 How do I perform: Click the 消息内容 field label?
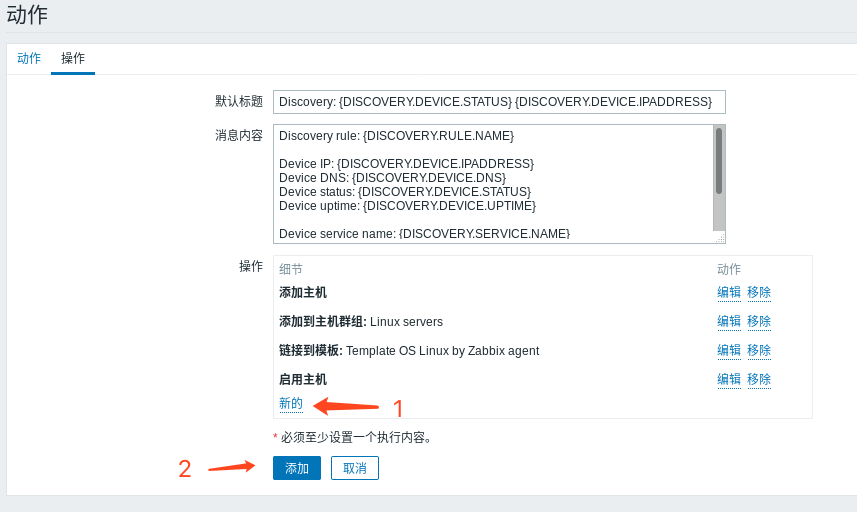238,135
